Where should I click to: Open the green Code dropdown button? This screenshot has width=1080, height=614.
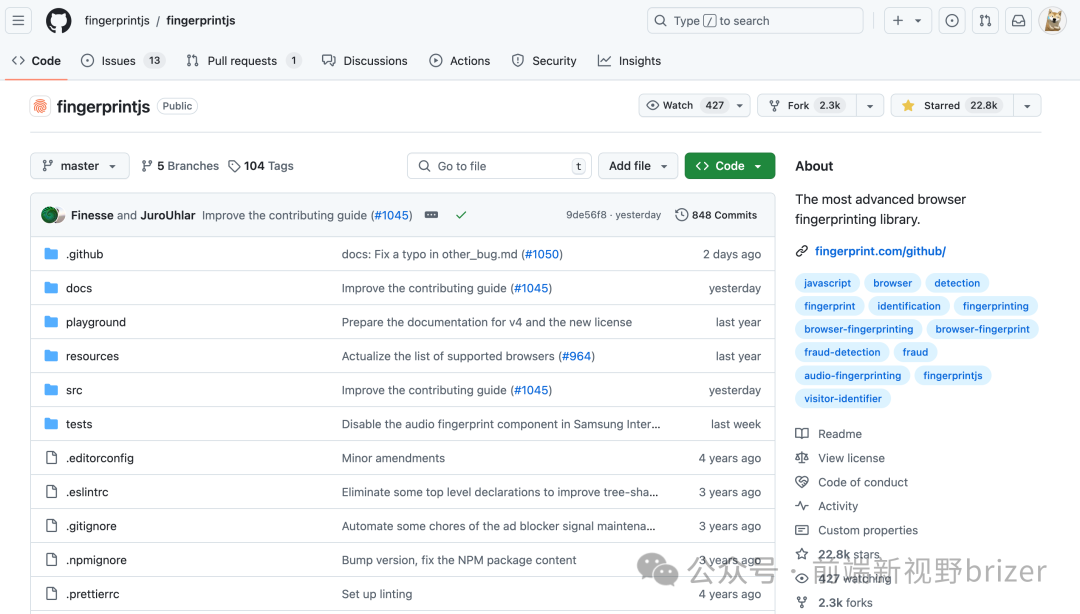(x=729, y=166)
